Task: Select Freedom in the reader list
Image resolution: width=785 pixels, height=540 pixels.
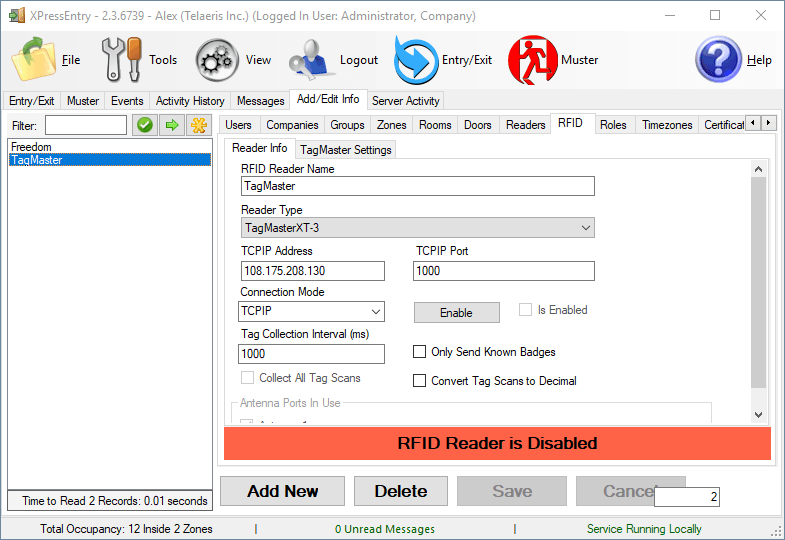Action: tap(110, 147)
